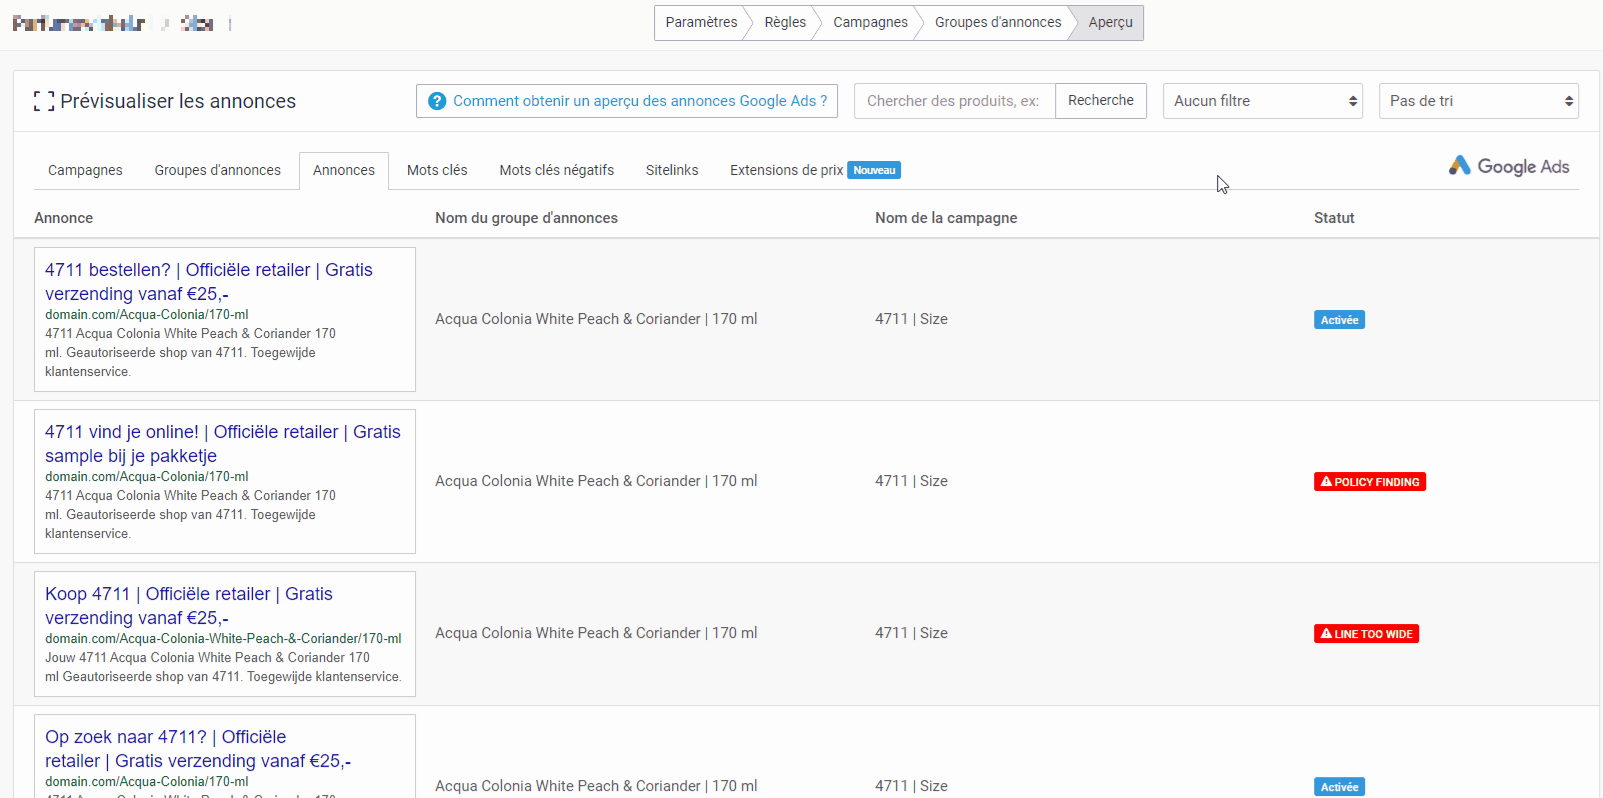Click the 4711 bestellen ad description text

[x=190, y=352]
